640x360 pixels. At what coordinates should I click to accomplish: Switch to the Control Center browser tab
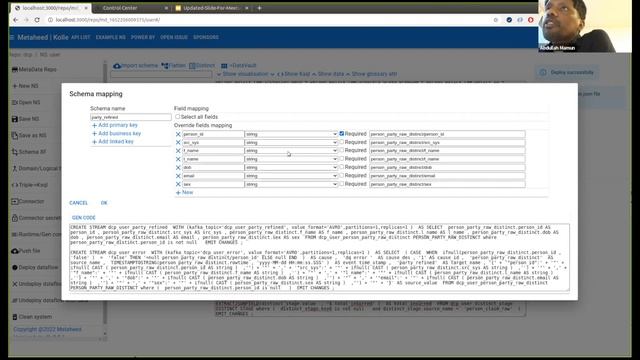point(131,8)
